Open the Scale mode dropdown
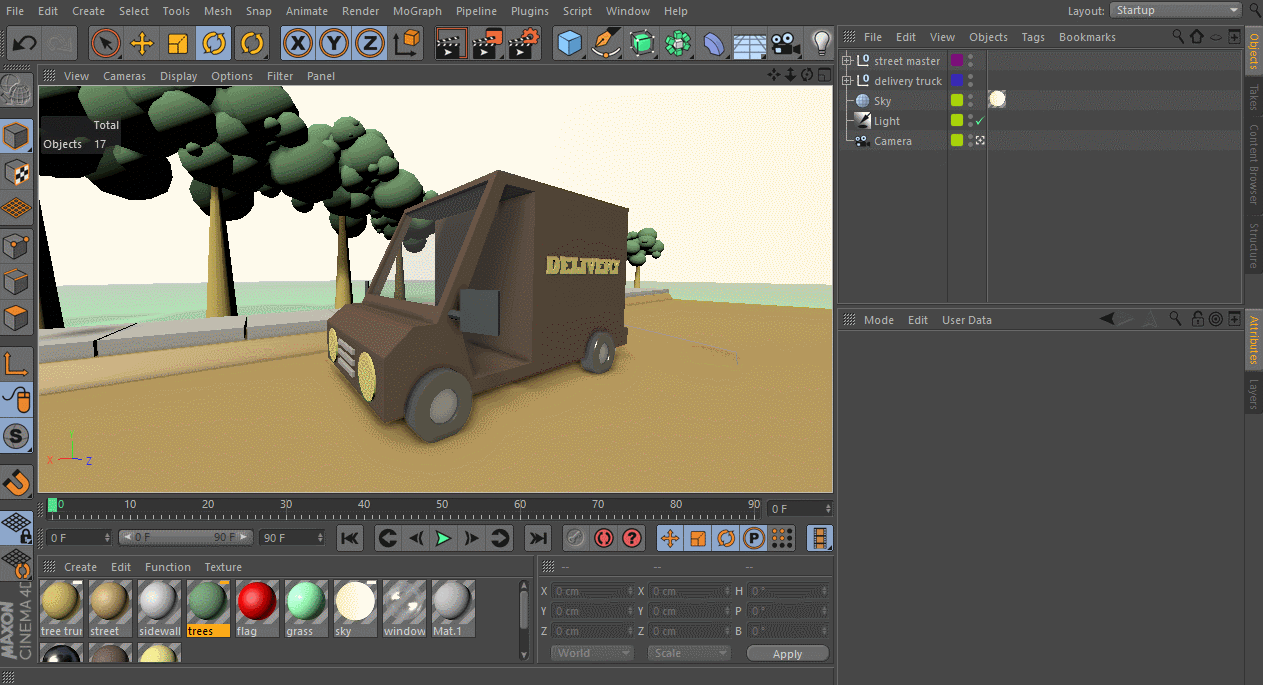 tap(689, 653)
